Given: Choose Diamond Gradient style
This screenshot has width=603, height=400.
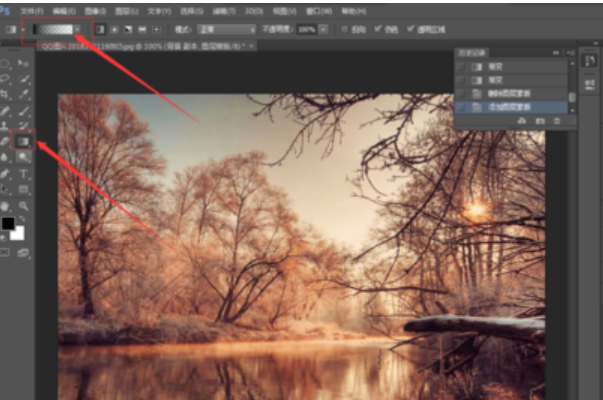Looking at the screenshot, I should 157,30.
